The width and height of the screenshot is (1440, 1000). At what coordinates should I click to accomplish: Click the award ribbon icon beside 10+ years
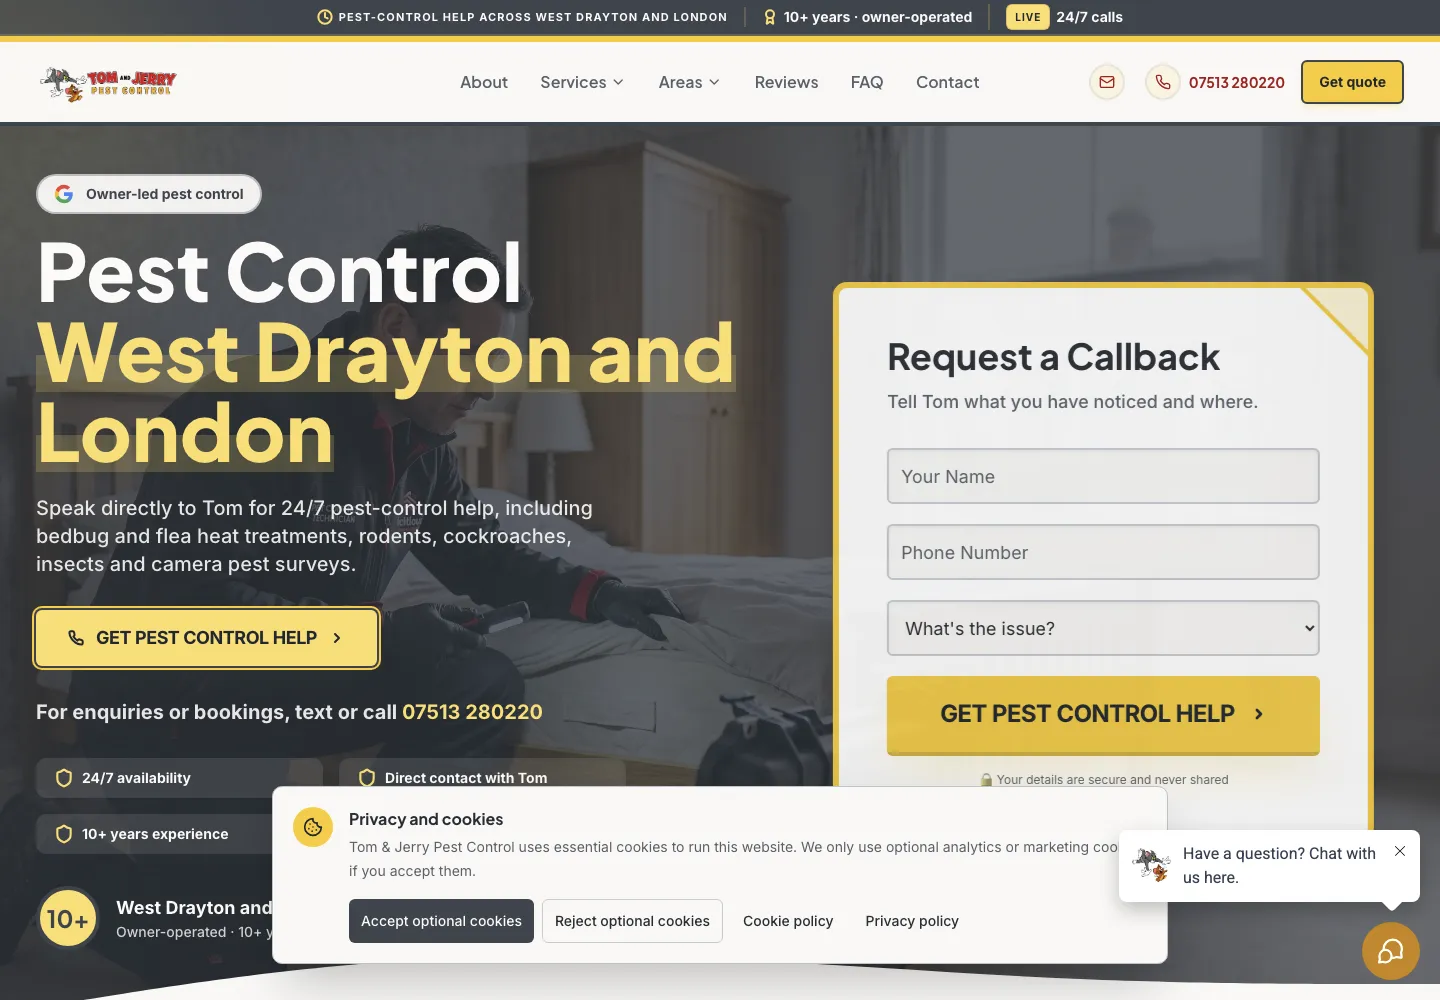tap(770, 17)
